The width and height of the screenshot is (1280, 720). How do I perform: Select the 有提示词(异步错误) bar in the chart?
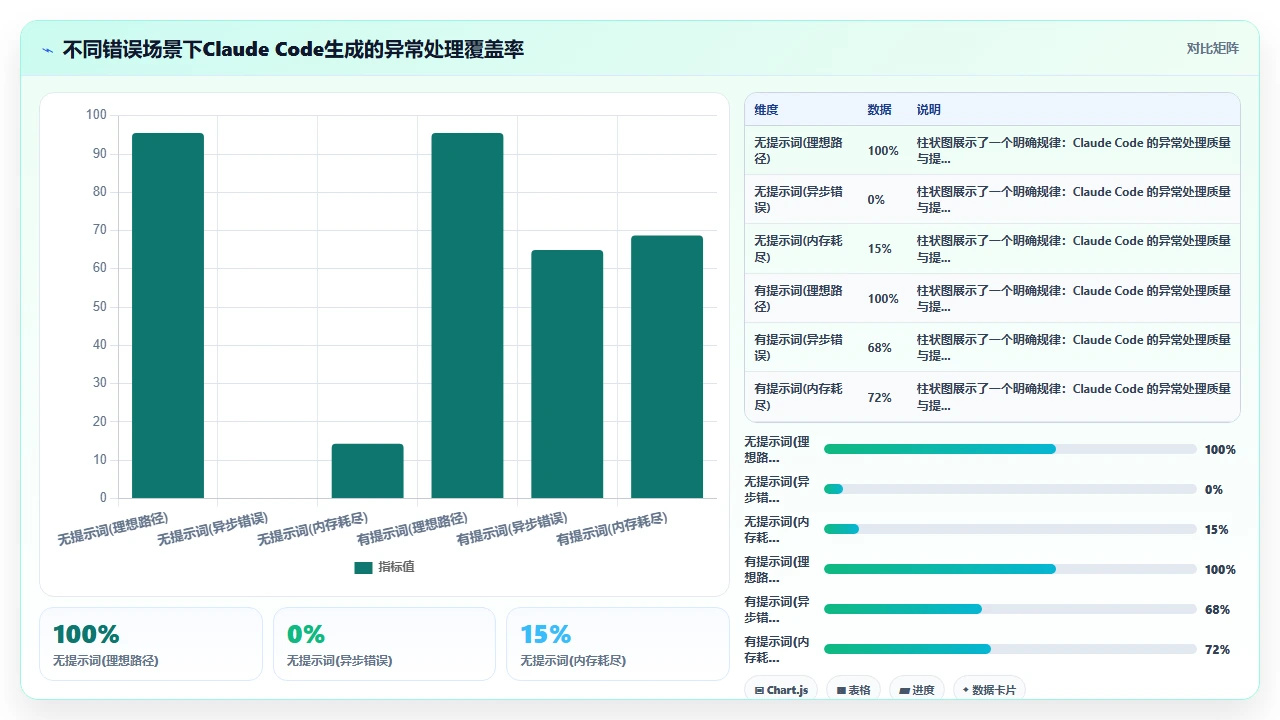[x=567, y=374]
